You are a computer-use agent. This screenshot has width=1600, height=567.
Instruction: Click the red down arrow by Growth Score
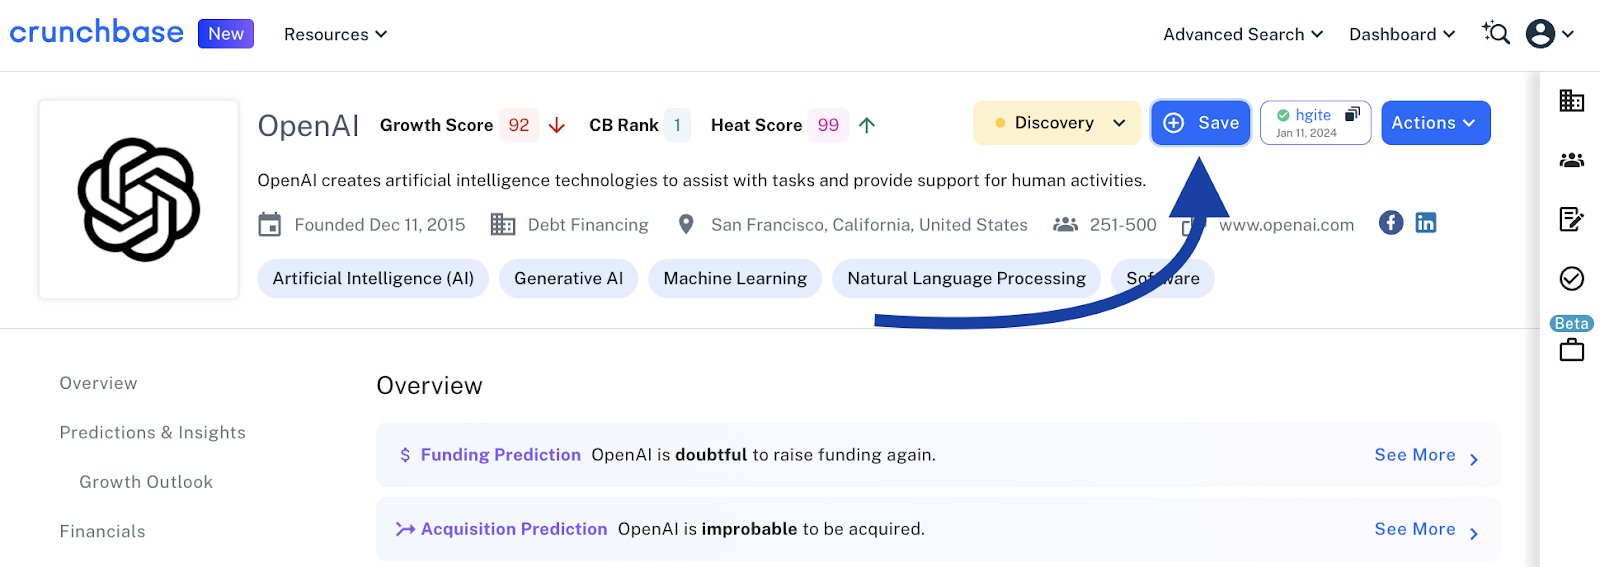(557, 125)
